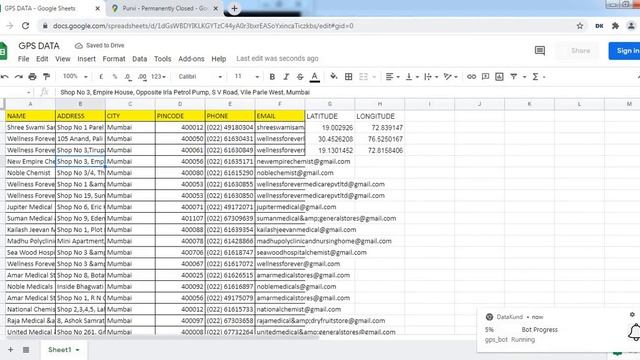
Task: Click the formula bar content
Action: [x=185, y=92]
